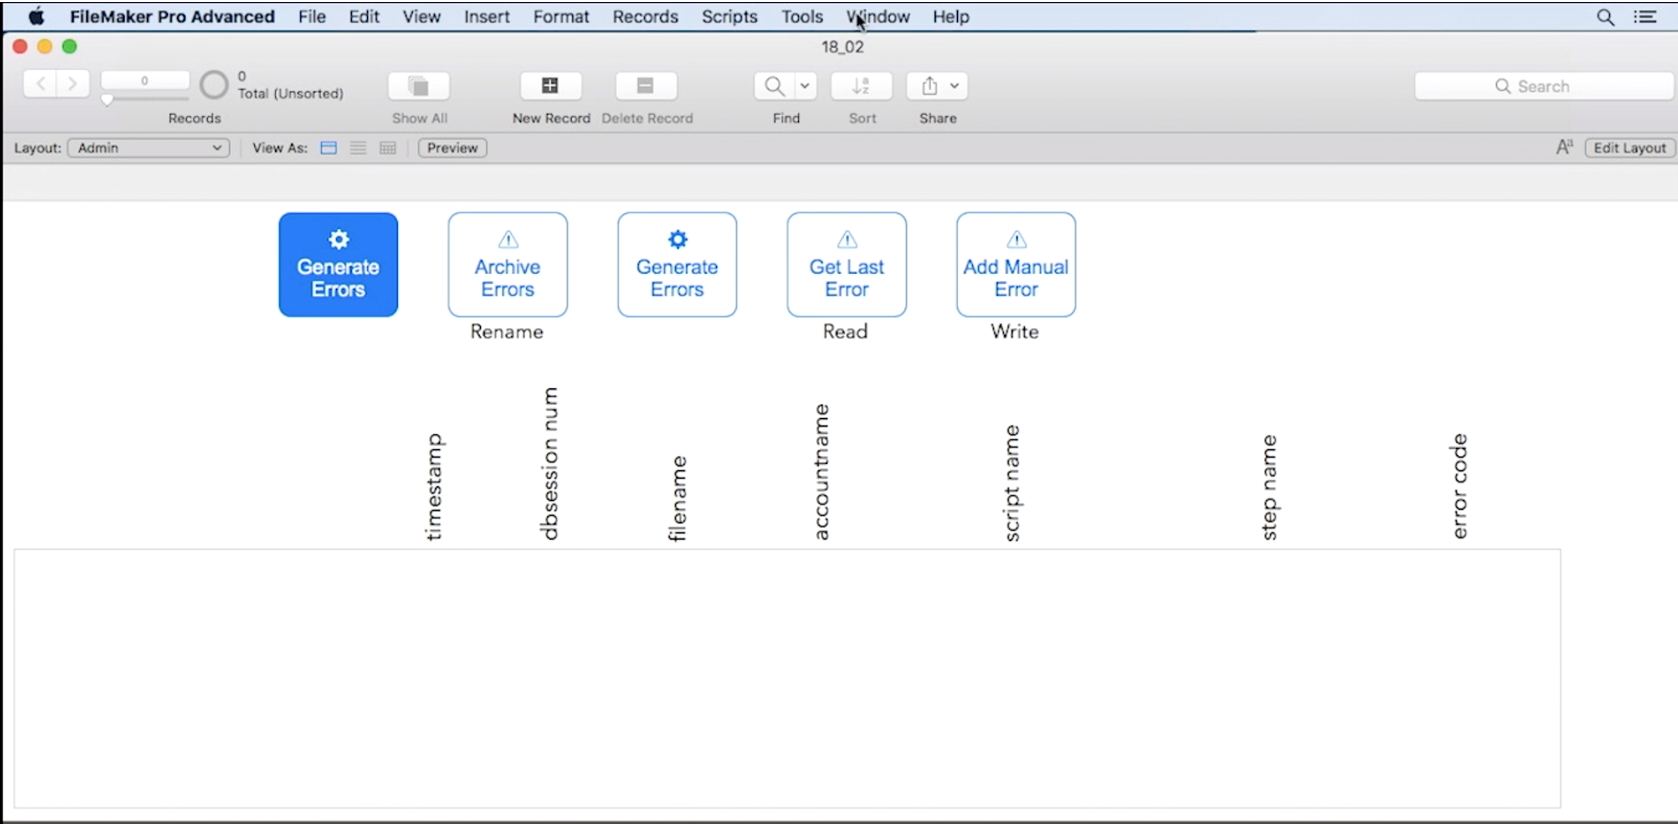Click the Archive Errors button
This screenshot has width=1678, height=824.
507,265
